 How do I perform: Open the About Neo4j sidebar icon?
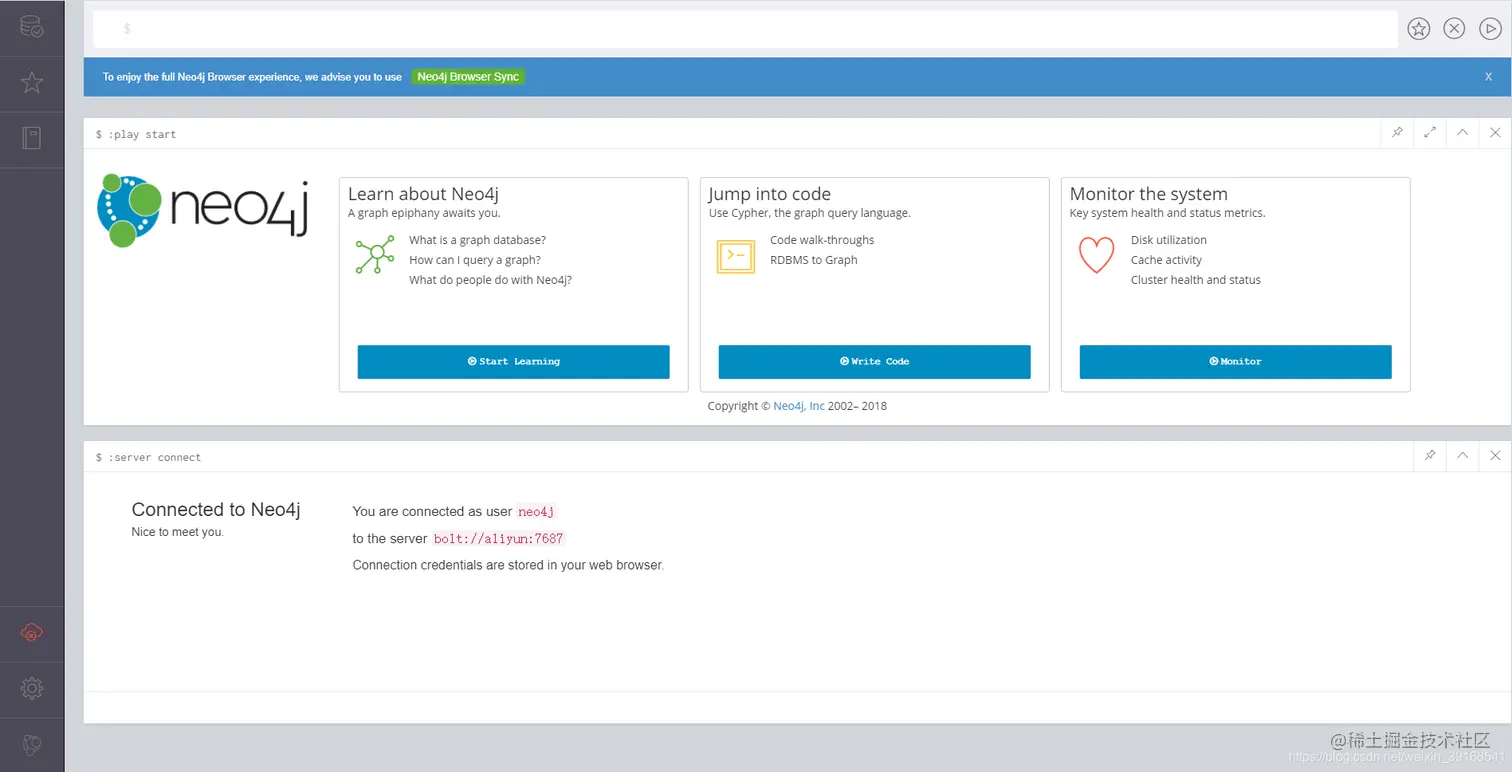32,744
